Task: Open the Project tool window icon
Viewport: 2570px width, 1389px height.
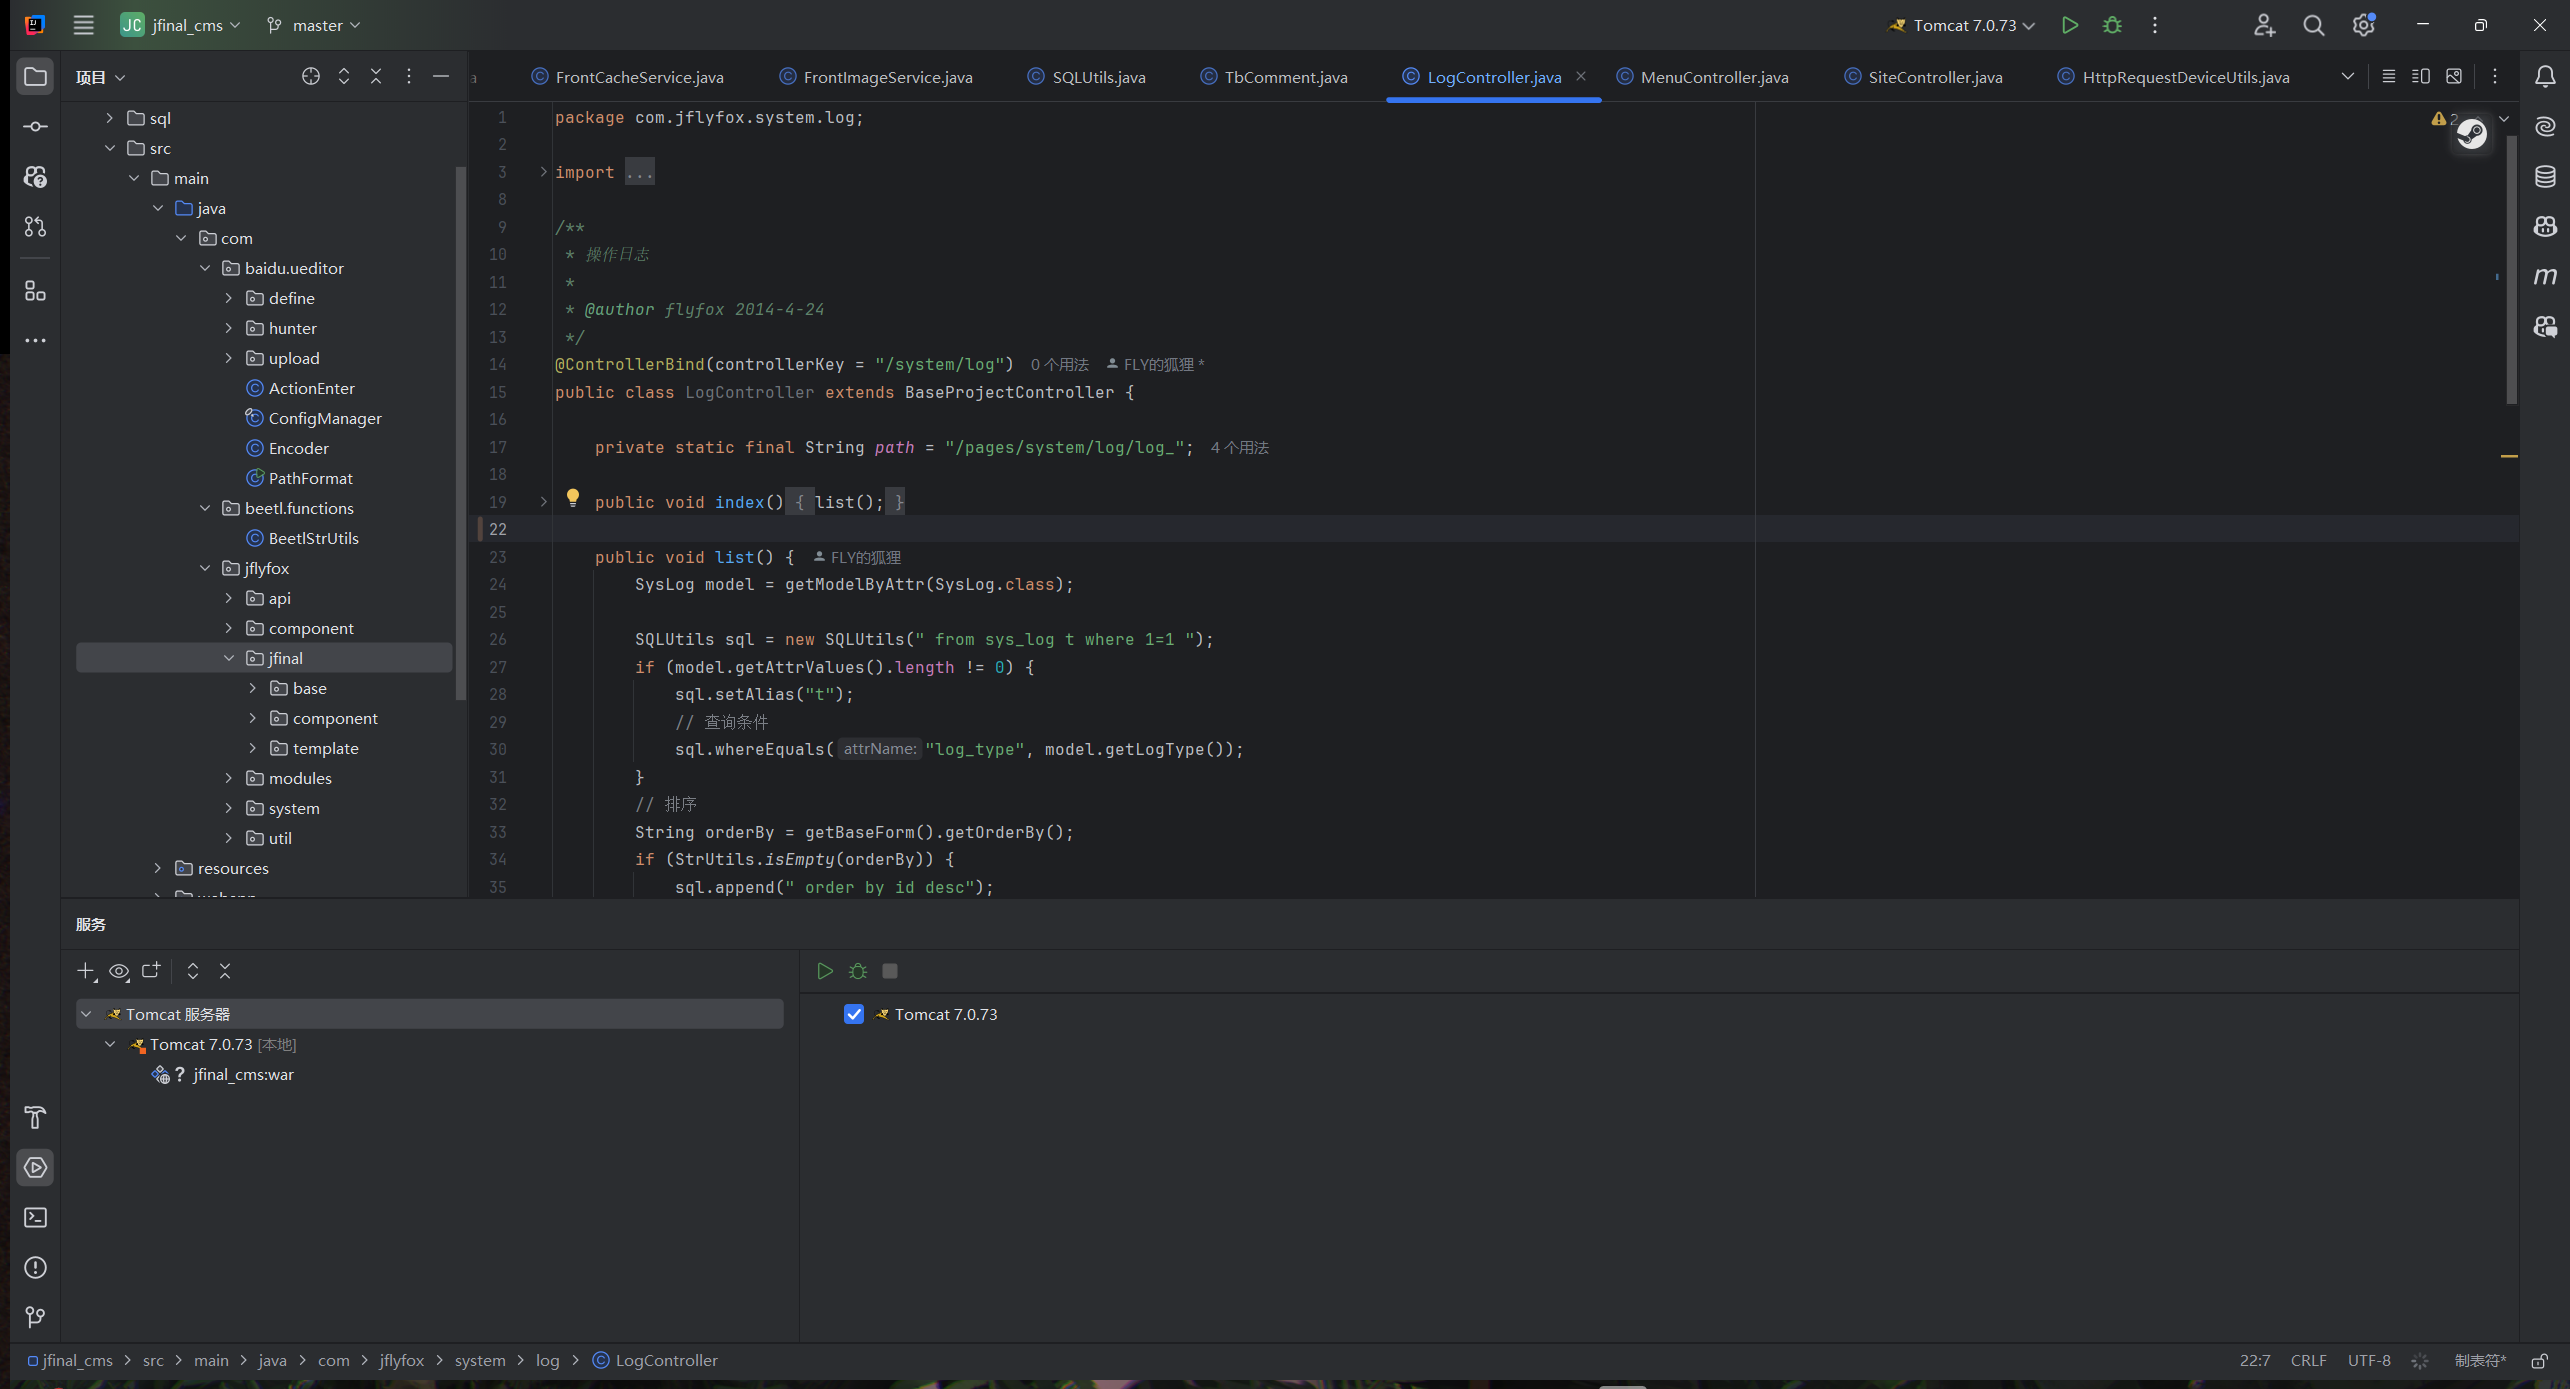Action: [x=35, y=77]
